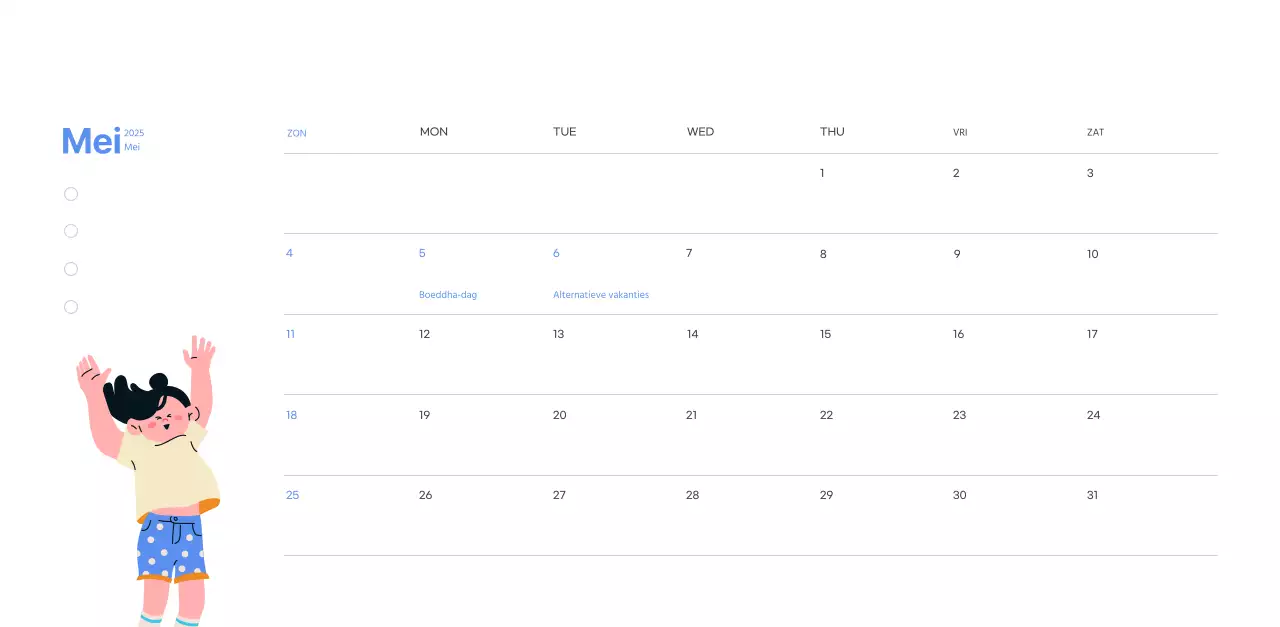Screen dimensions: 1280x627
Task: Select the 31st, last day of the month
Action: 1092,495
